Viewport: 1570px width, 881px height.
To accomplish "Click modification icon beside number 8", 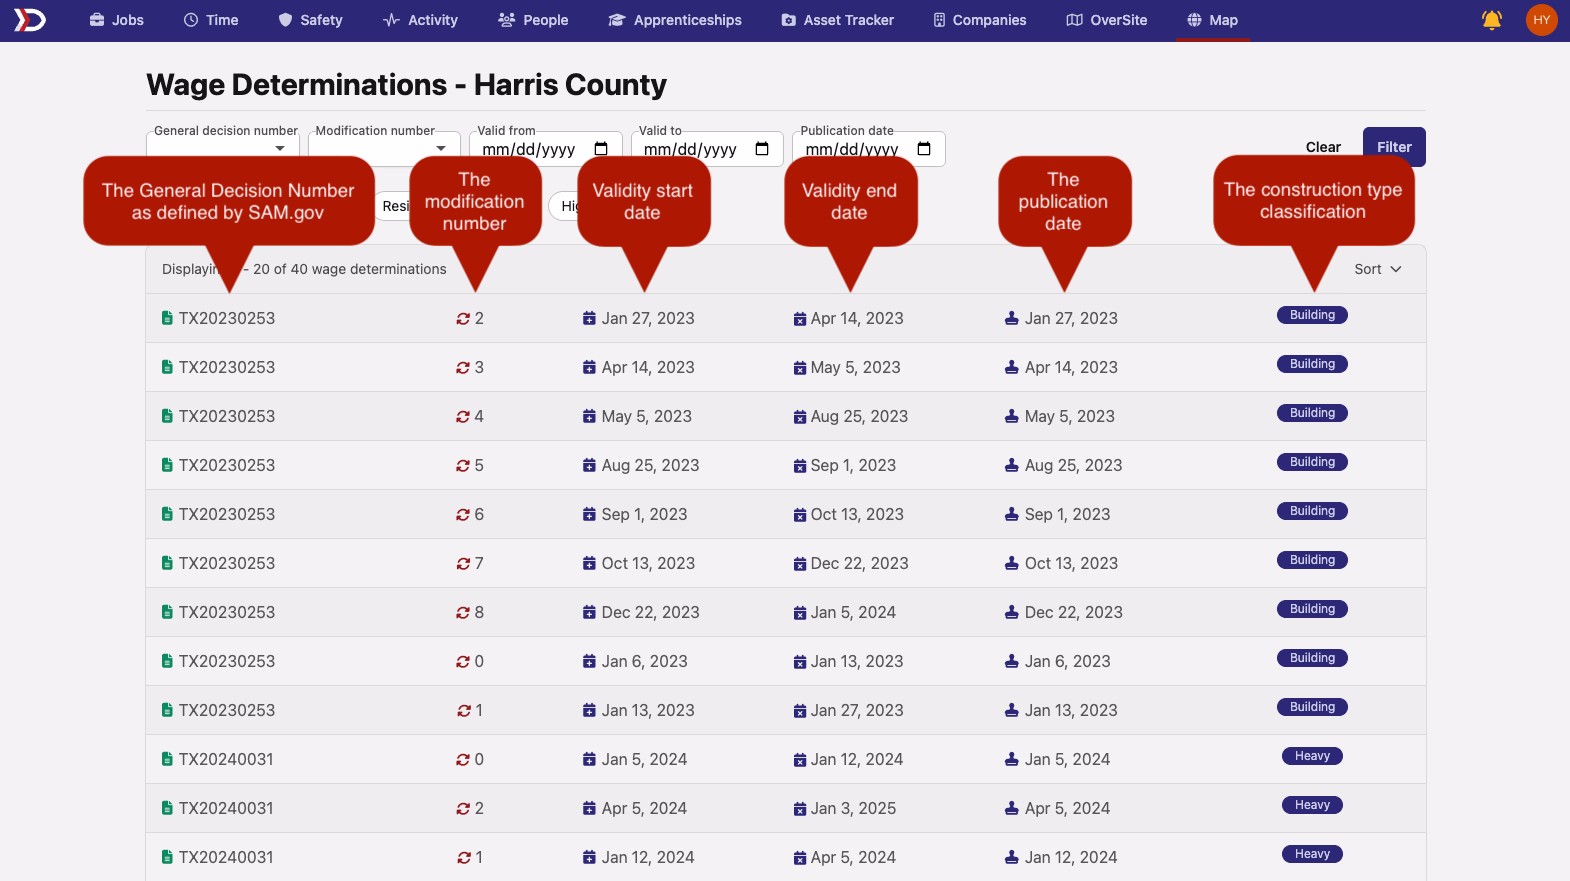I will 463,612.
